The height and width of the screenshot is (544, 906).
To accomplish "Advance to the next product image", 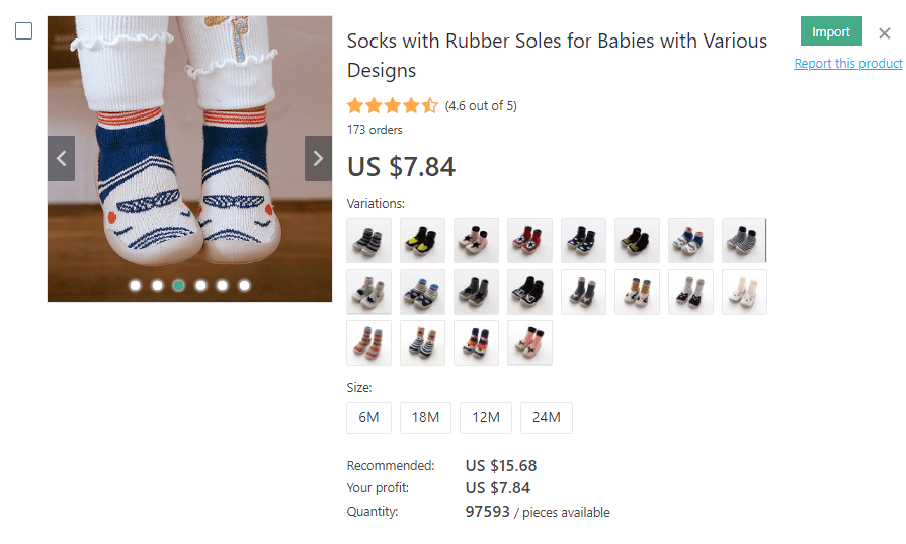I will pyautogui.click(x=318, y=158).
